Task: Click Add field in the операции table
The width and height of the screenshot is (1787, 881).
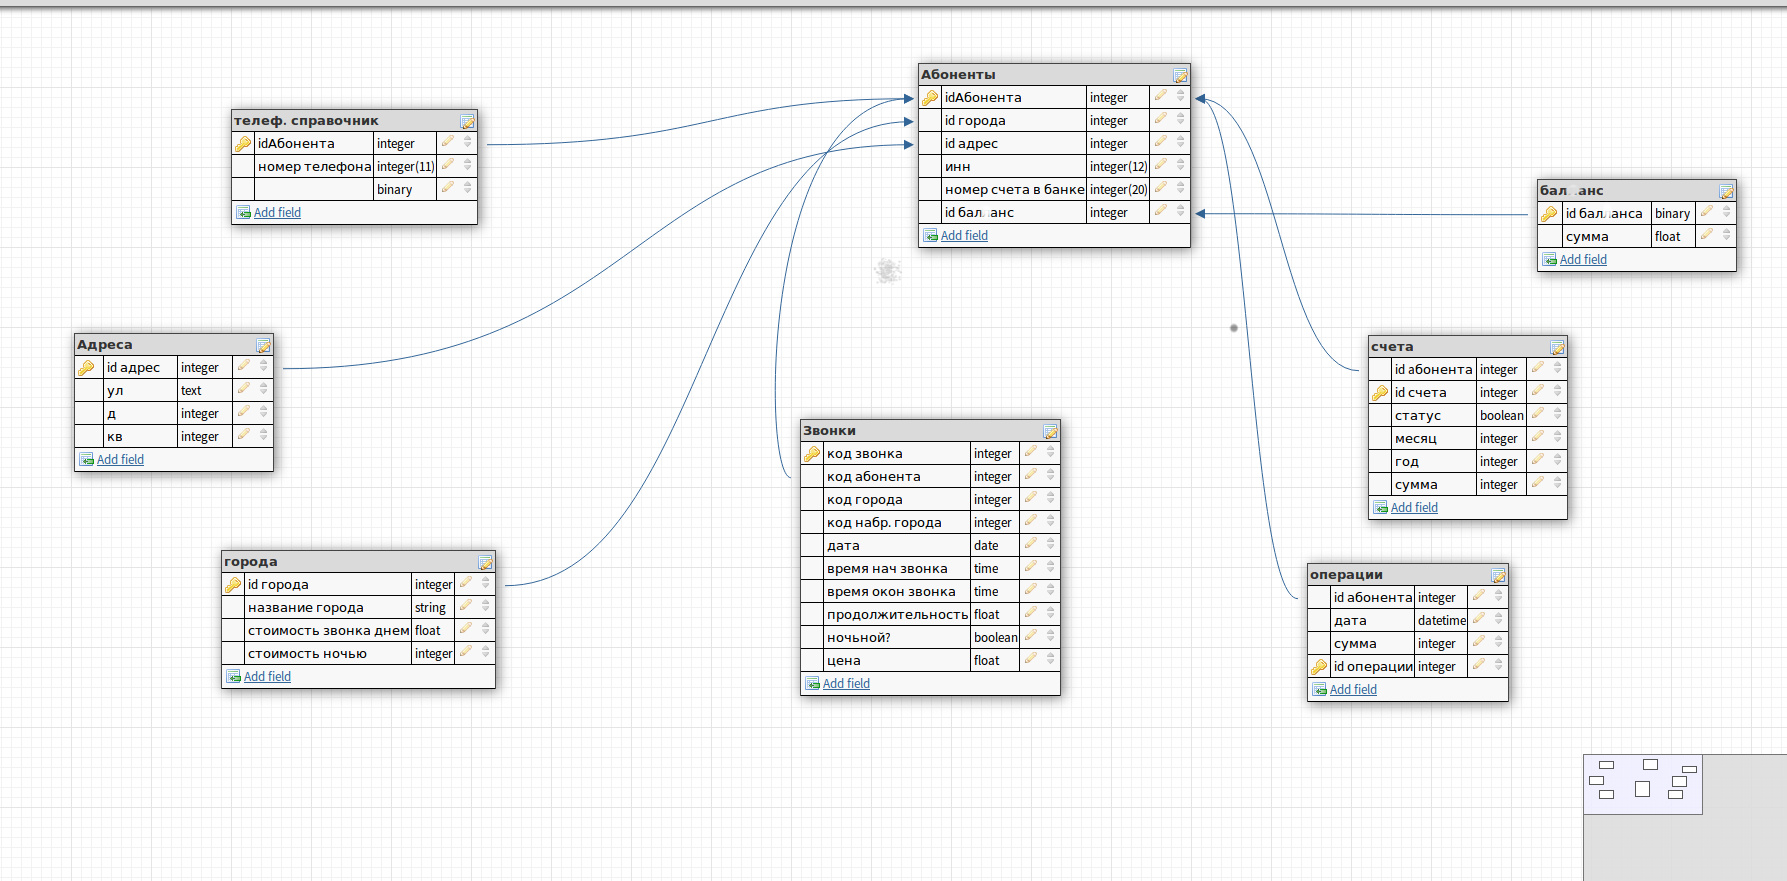Action: (1353, 690)
